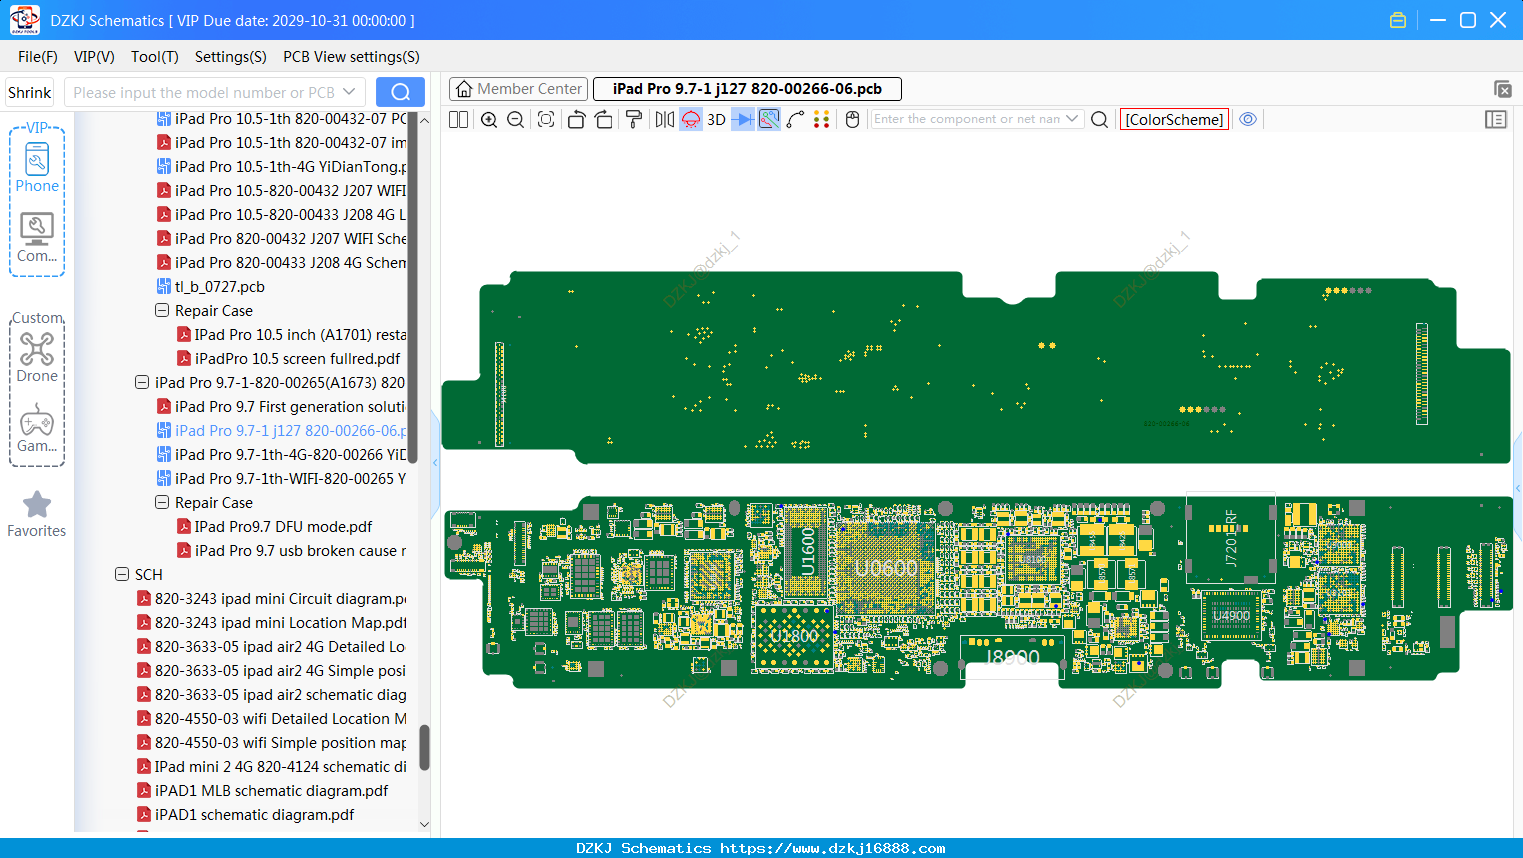The width and height of the screenshot is (1523, 858).
Task: Select the paint roller tool
Action: pyautogui.click(x=634, y=119)
